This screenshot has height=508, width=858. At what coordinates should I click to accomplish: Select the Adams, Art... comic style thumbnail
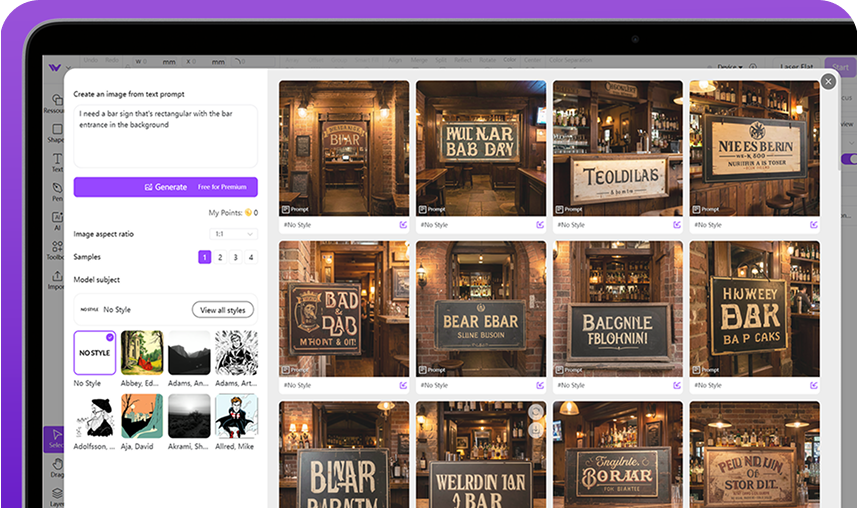(x=236, y=353)
